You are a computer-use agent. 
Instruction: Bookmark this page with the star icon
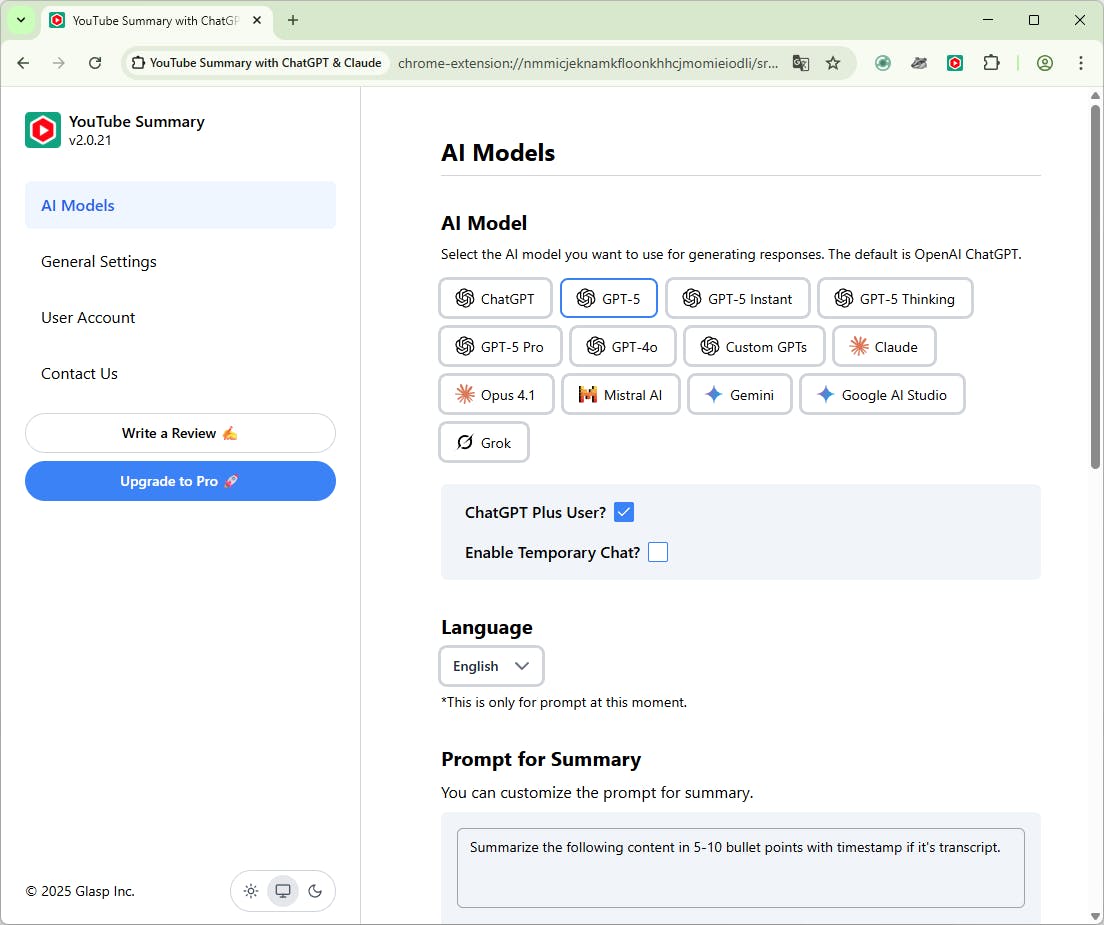point(833,63)
